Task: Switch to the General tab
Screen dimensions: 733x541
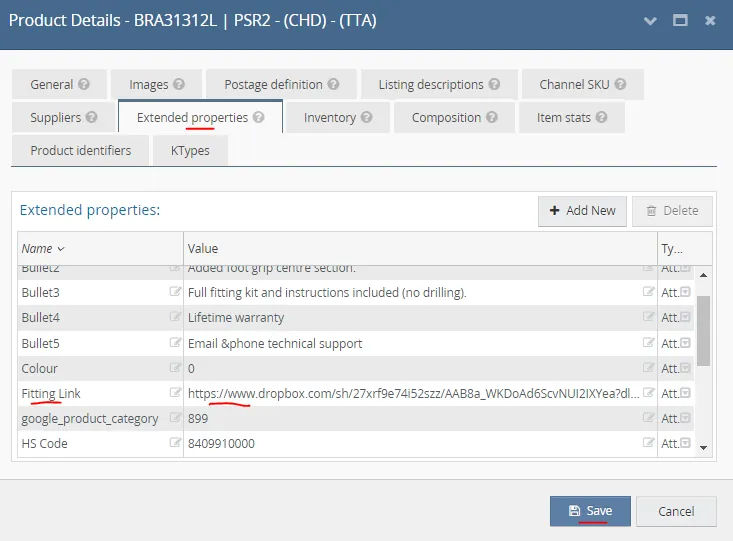Action: click(x=59, y=84)
